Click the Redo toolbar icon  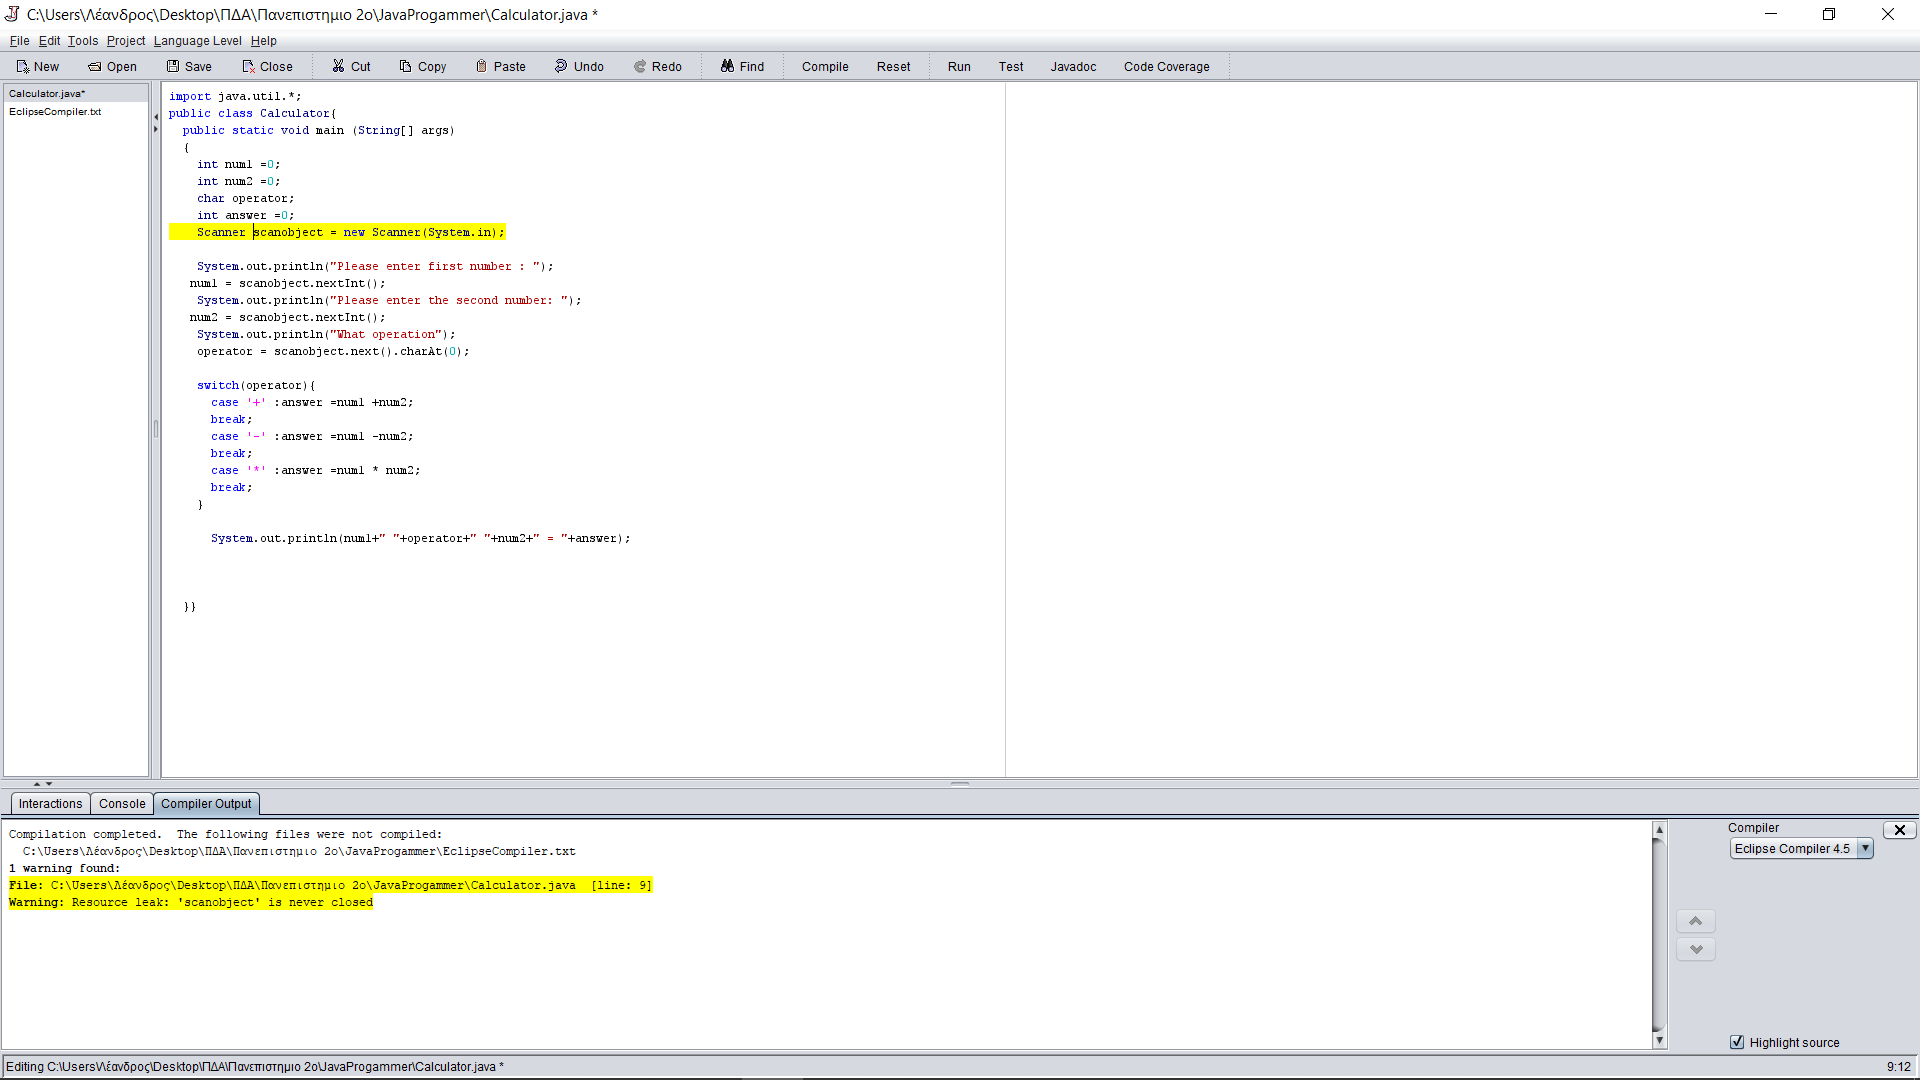click(x=640, y=67)
